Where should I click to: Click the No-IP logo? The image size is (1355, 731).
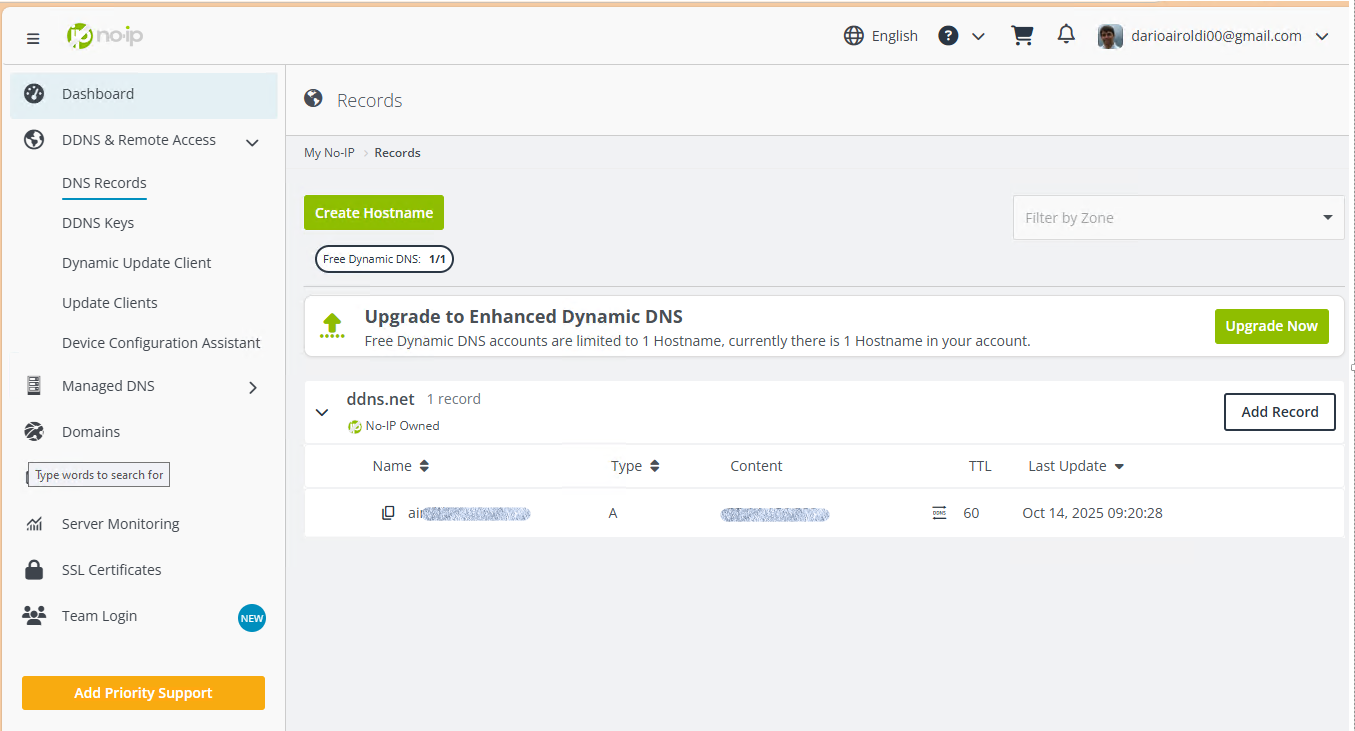click(x=105, y=37)
